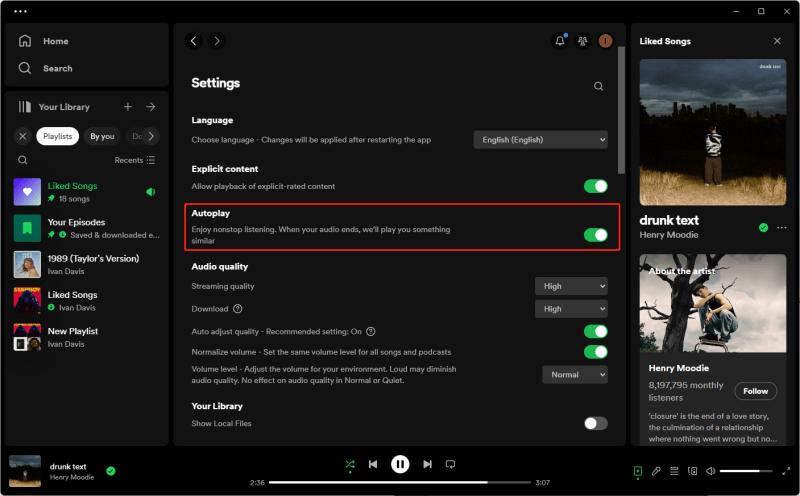
Task: Skip to the previous track
Action: coord(373,464)
